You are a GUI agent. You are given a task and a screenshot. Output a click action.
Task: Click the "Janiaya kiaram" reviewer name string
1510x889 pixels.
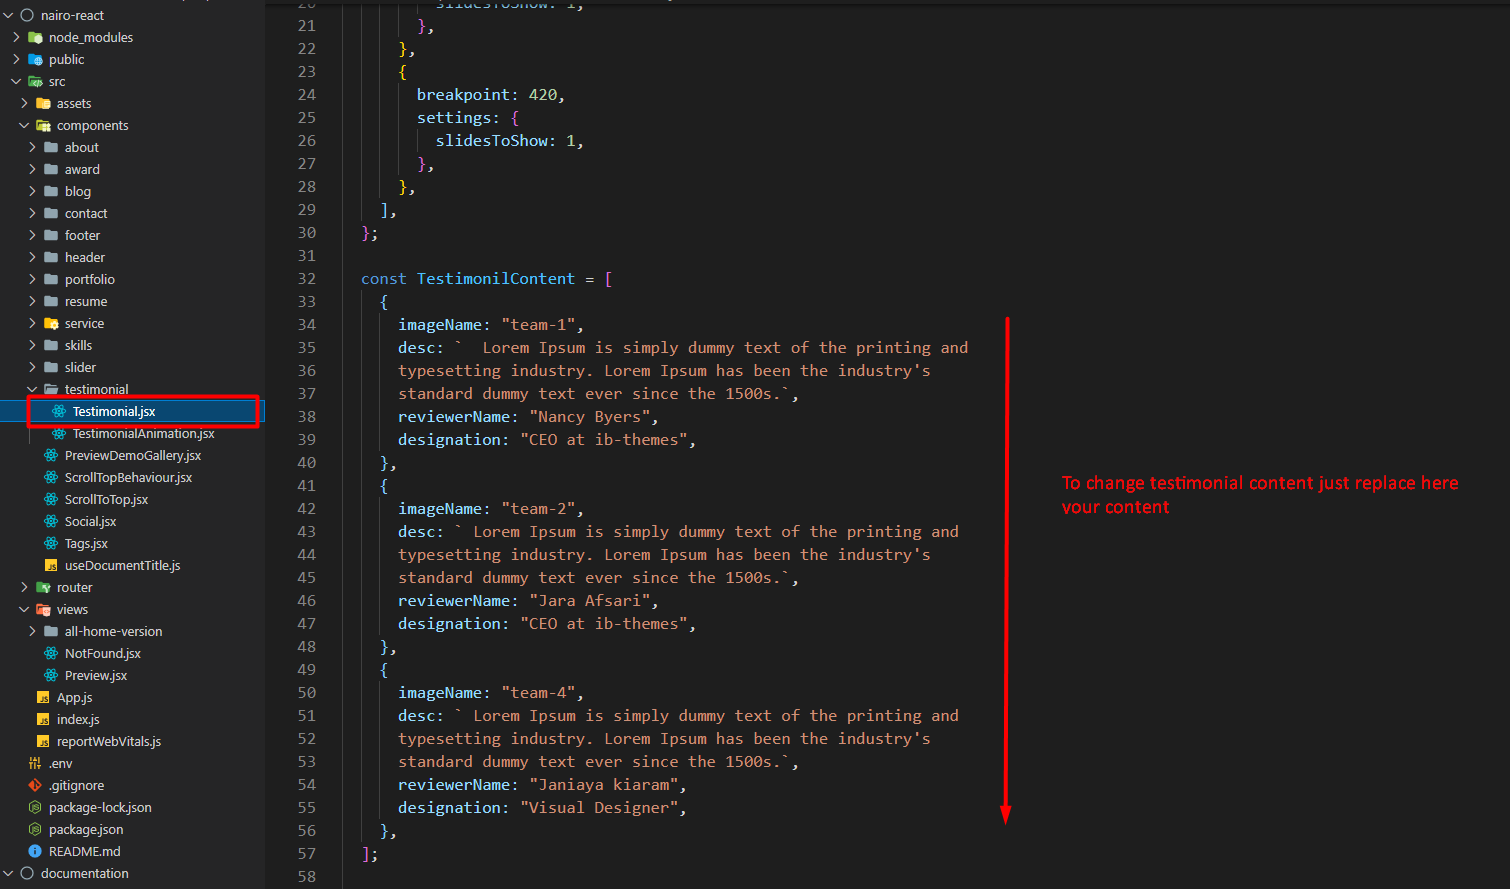click(604, 785)
